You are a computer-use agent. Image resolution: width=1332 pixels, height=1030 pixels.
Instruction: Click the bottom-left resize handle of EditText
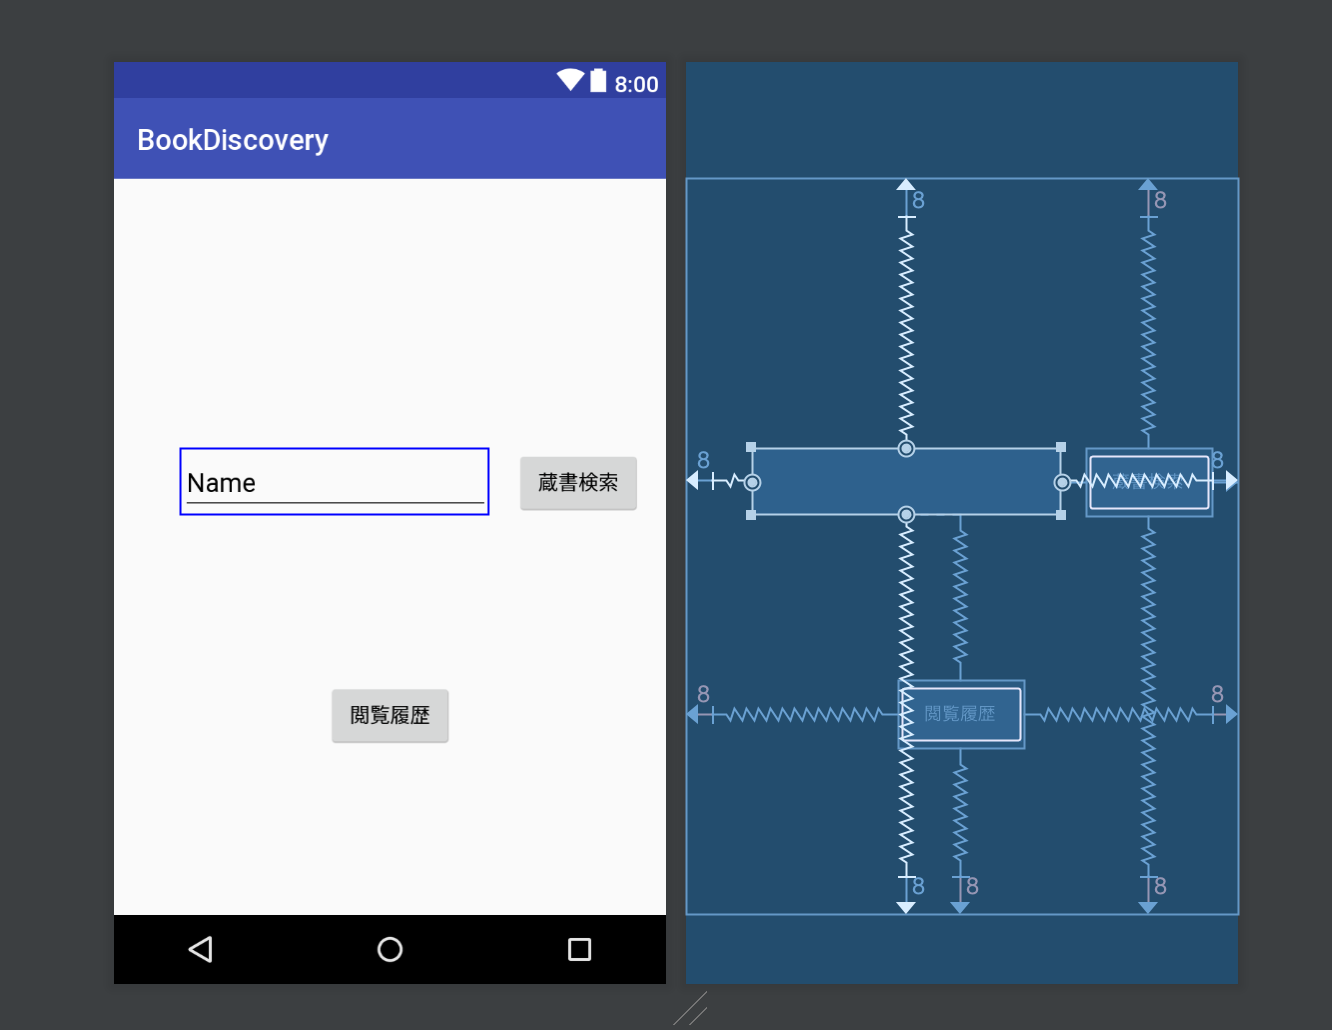[751, 515]
